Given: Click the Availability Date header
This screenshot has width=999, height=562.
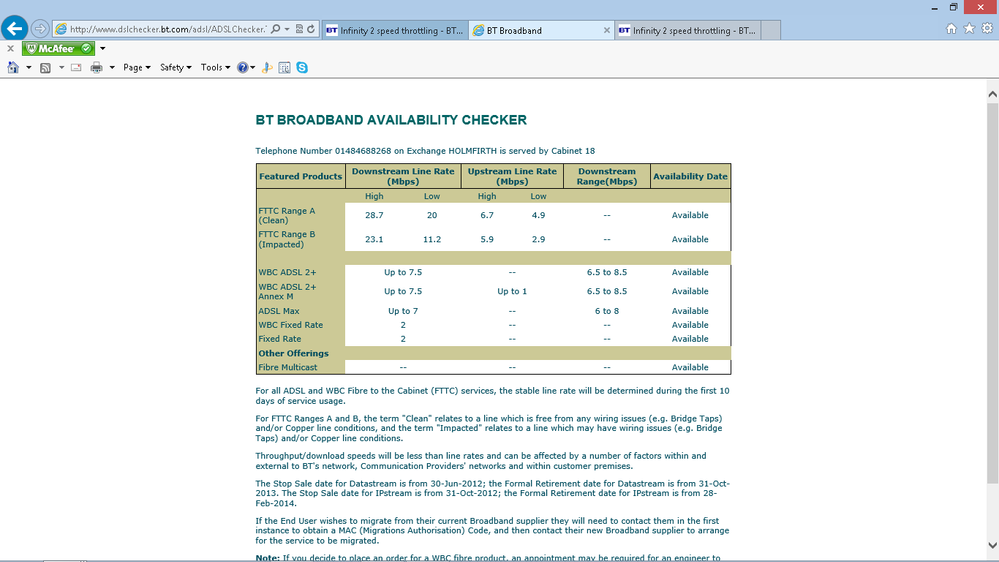Looking at the screenshot, I should click(x=690, y=177).
